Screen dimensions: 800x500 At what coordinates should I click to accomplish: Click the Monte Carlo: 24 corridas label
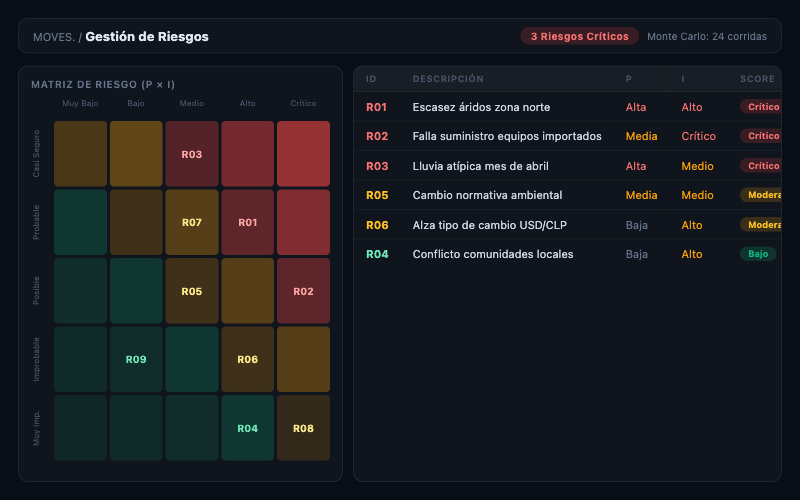click(707, 36)
